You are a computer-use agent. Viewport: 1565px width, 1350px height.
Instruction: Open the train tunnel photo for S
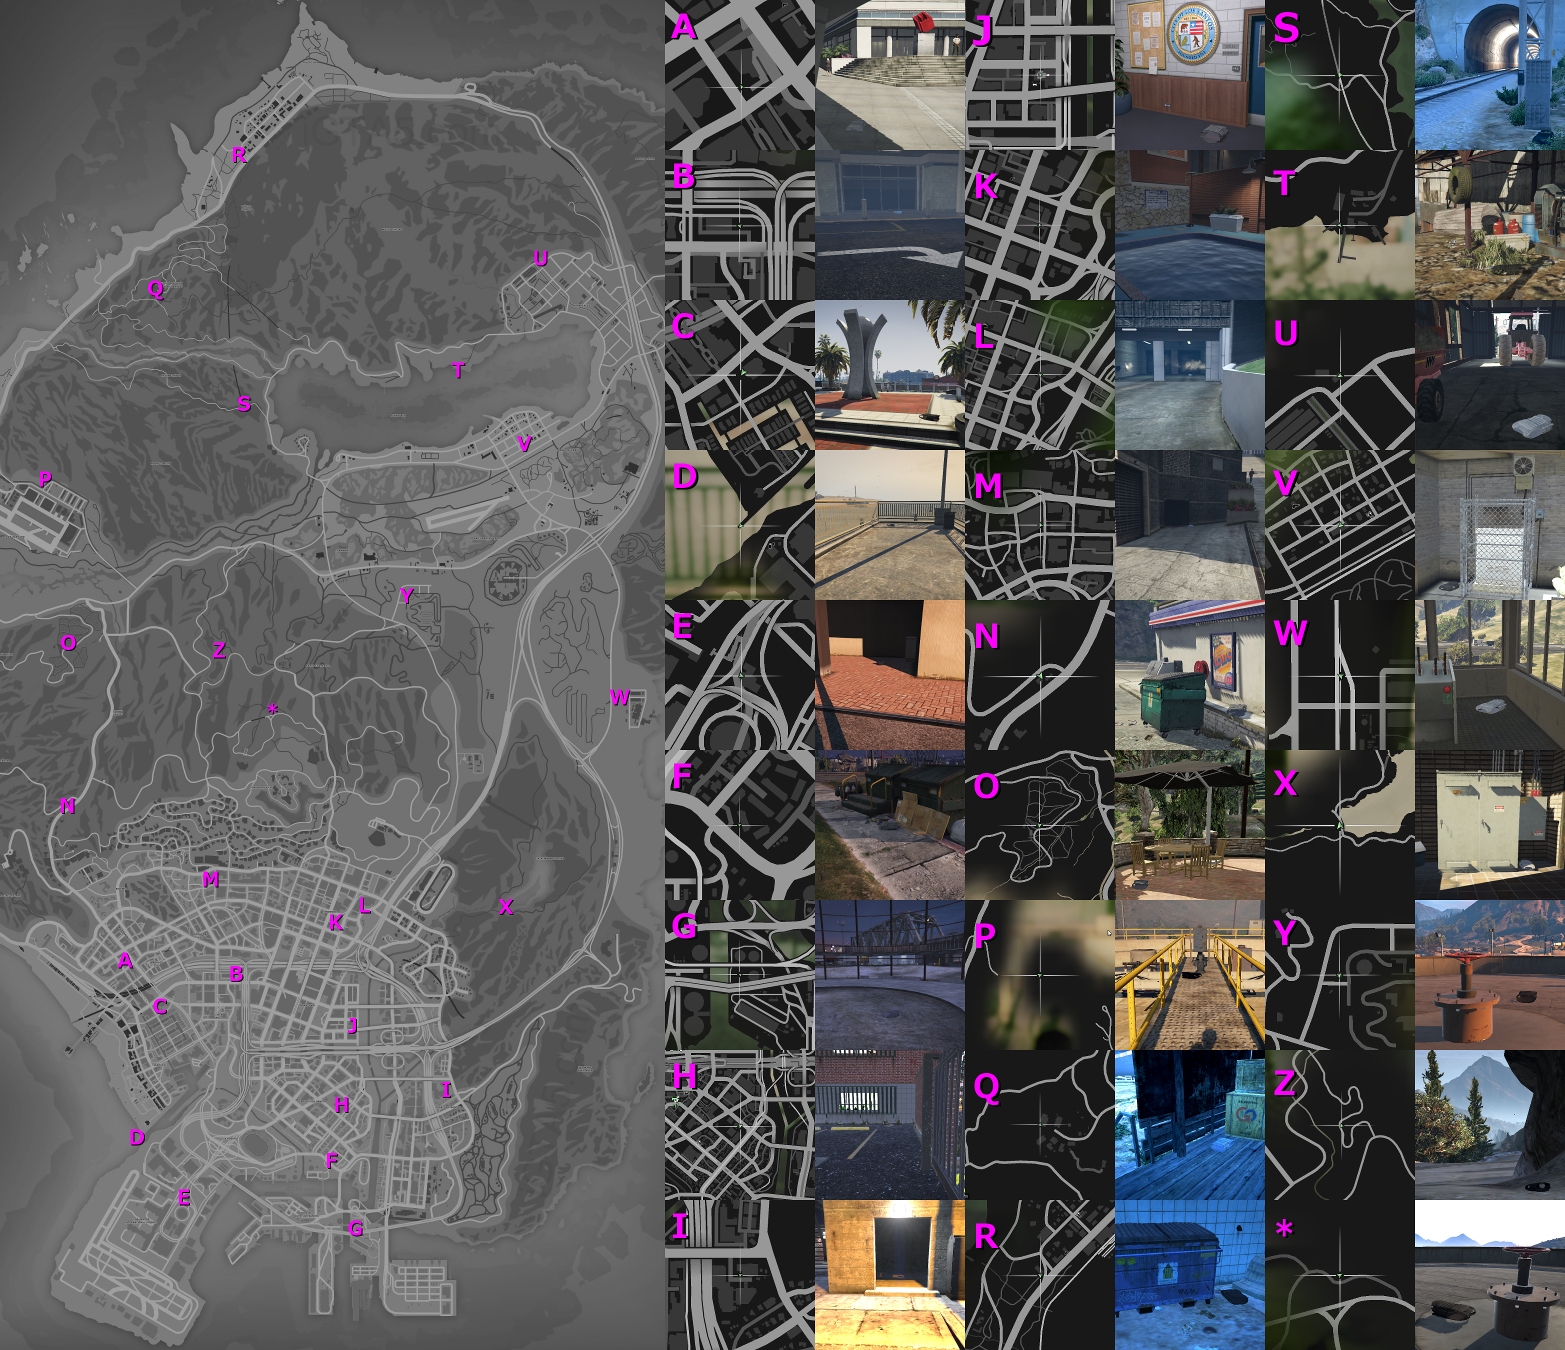pyautogui.click(x=1489, y=75)
